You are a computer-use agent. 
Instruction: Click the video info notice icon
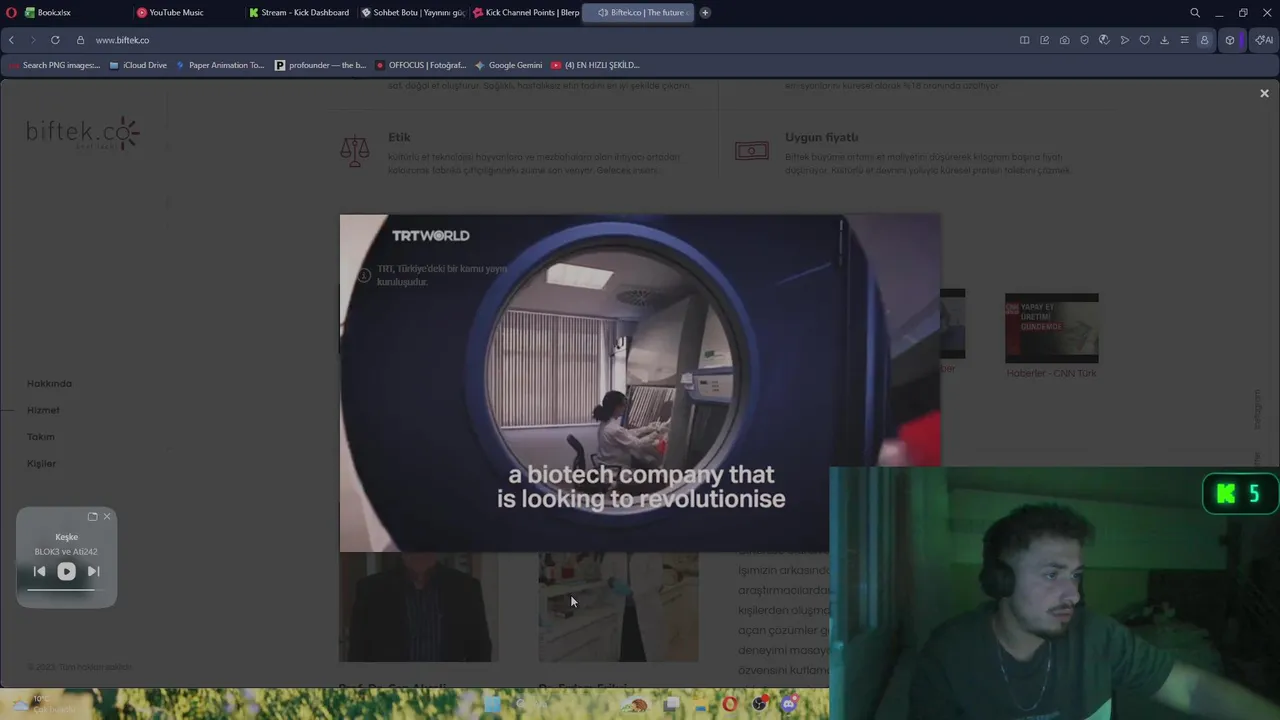click(x=364, y=275)
